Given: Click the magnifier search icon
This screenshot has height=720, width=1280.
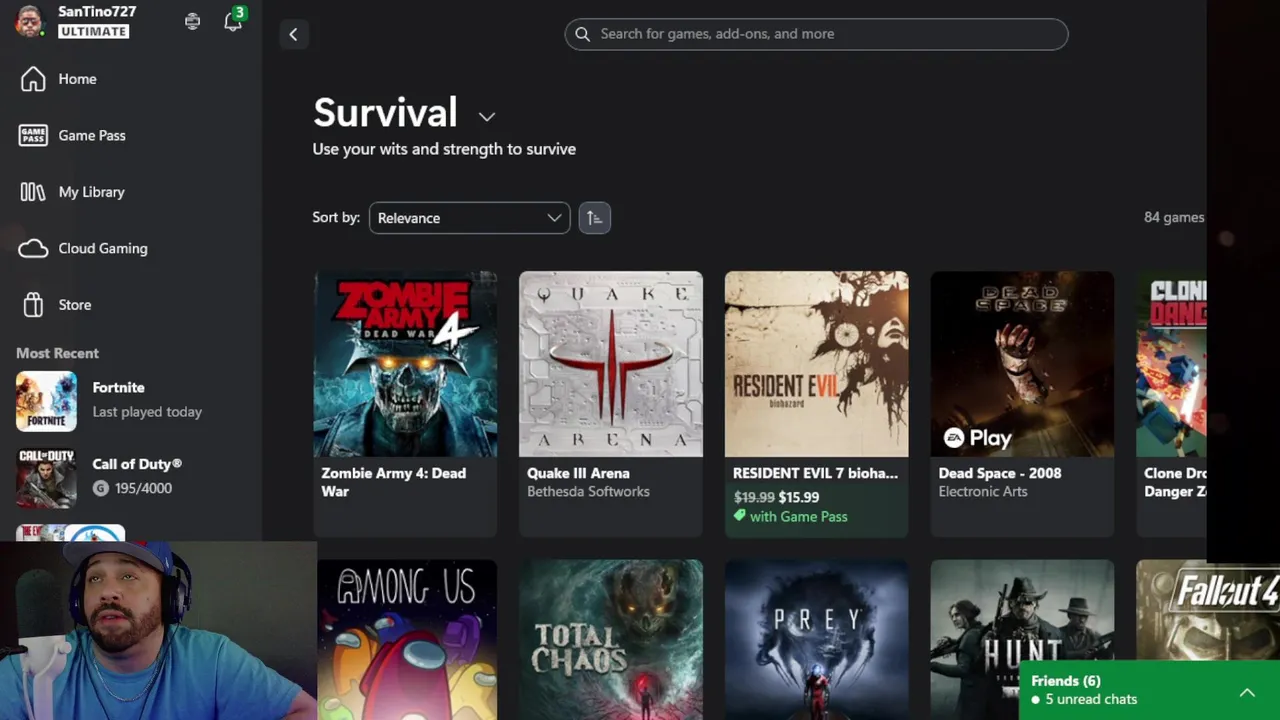Looking at the screenshot, I should click(582, 34).
